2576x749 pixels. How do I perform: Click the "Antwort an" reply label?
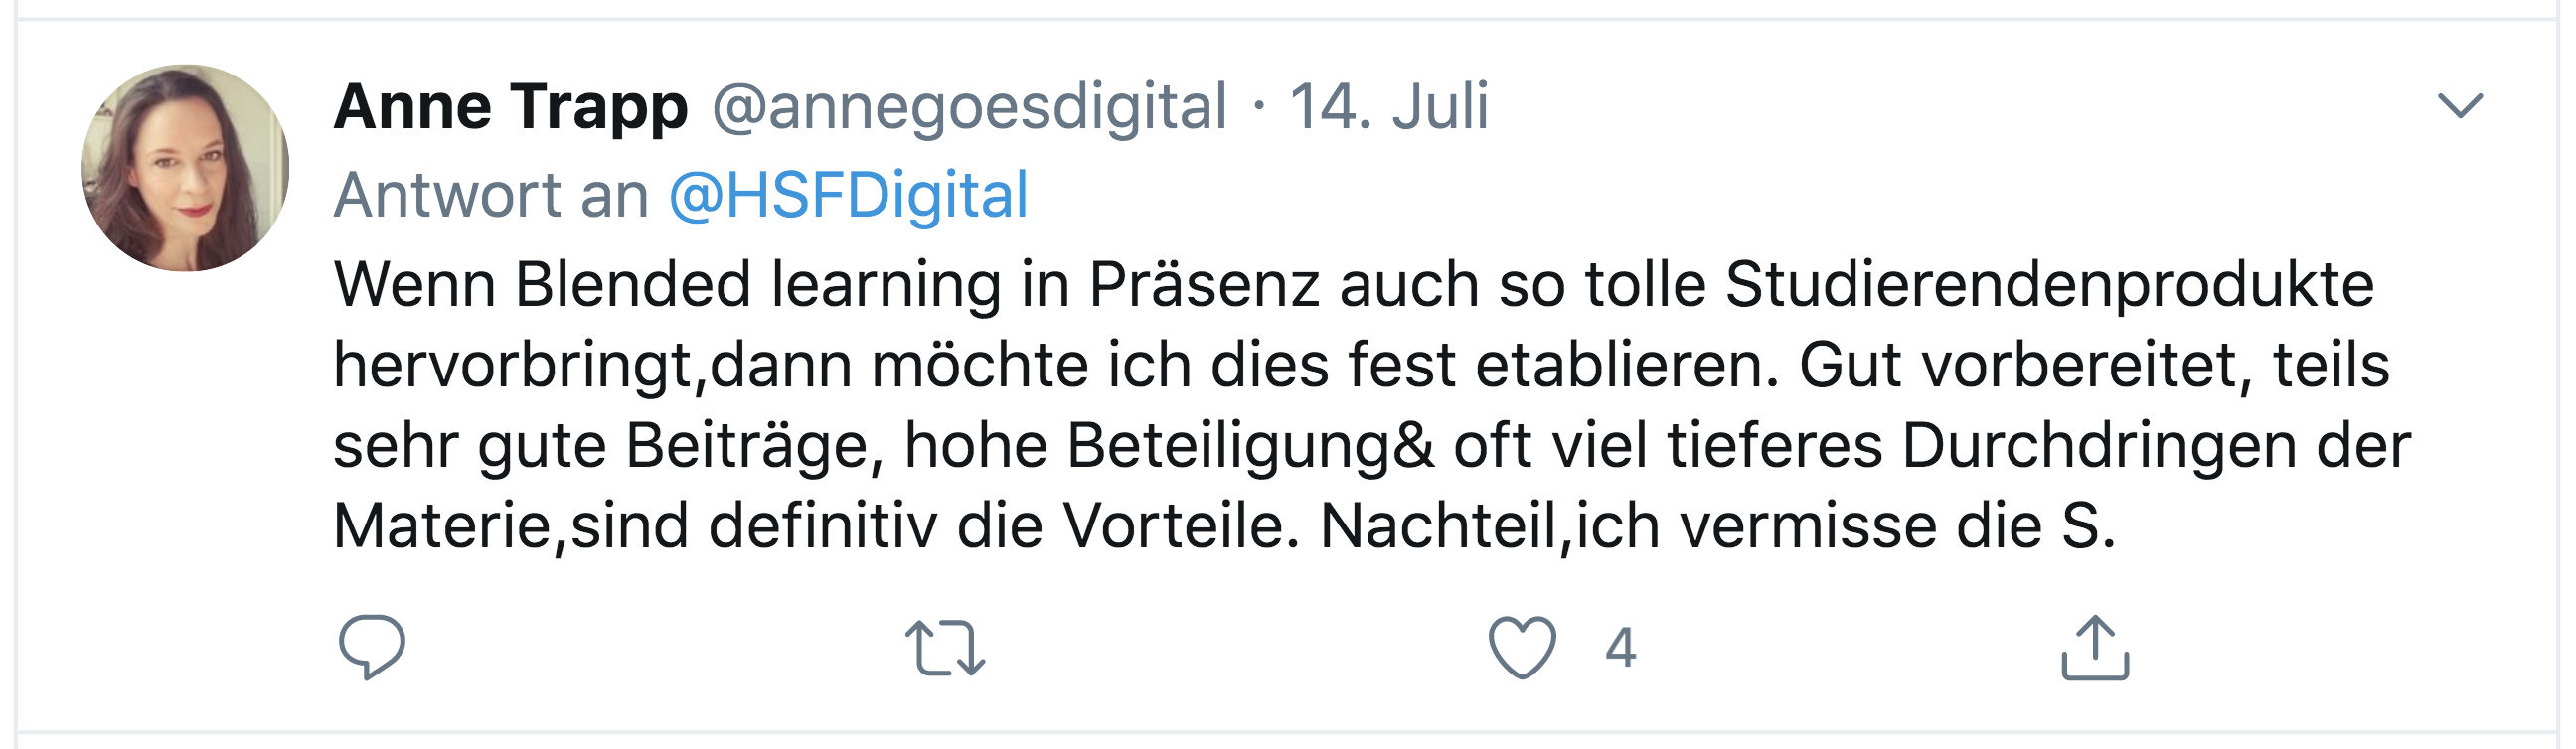(x=491, y=194)
